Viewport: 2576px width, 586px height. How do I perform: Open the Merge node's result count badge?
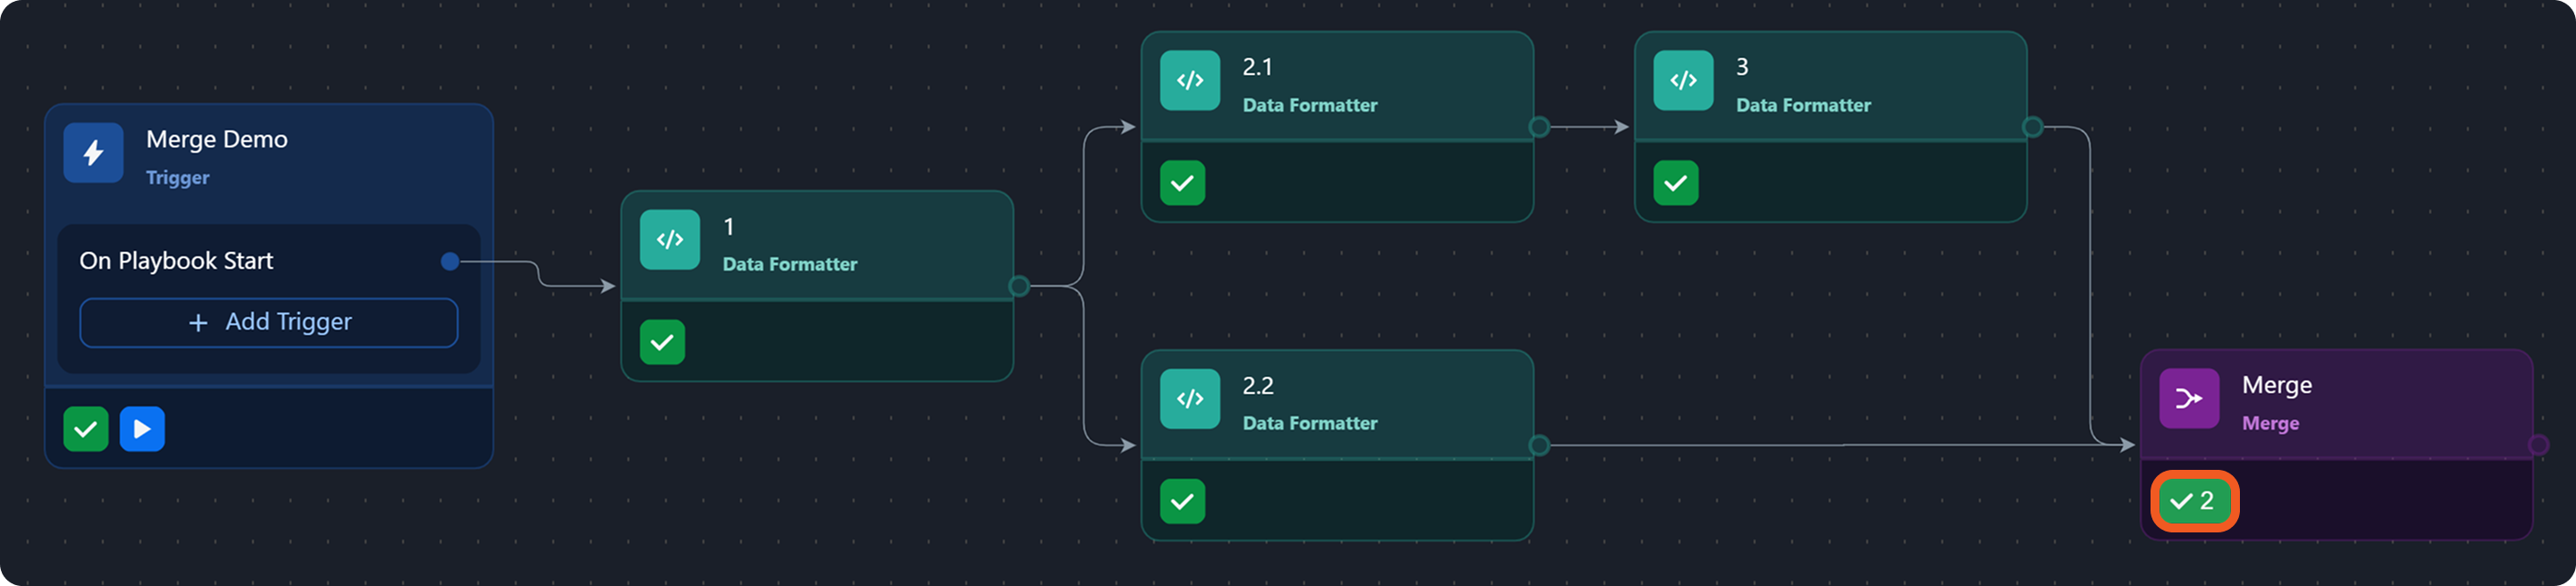coord(2194,501)
